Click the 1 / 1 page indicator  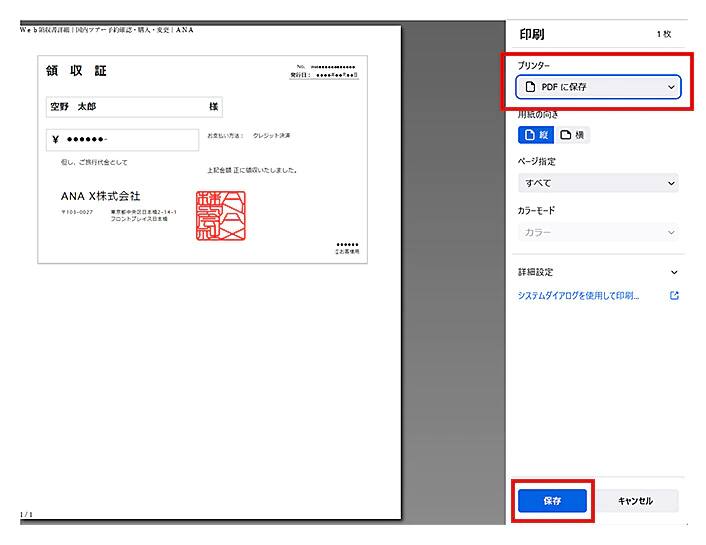(x=26, y=514)
